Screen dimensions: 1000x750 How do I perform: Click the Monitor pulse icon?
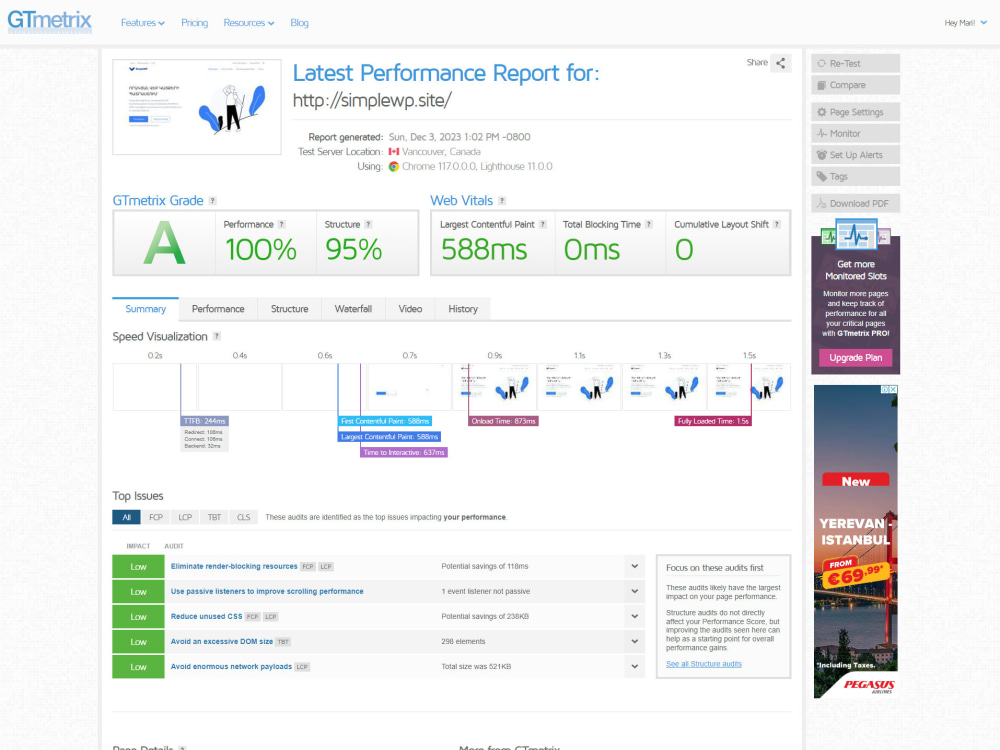pos(821,133)
